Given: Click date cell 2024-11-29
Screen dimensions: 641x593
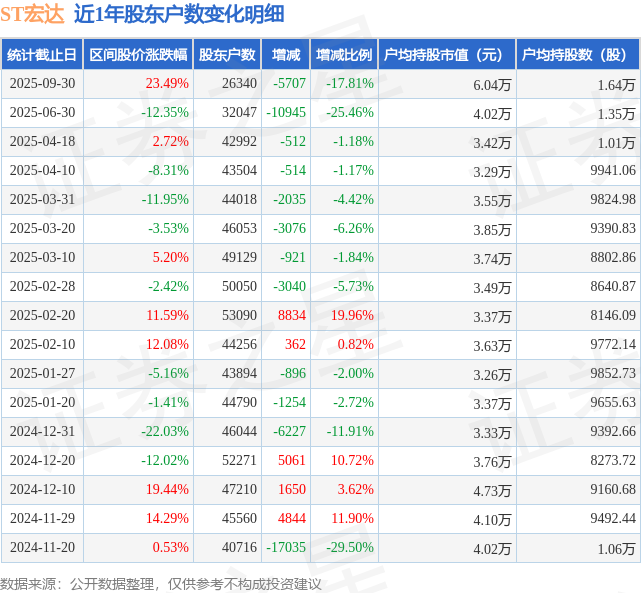Looking at the screenshot, I should [43, 519].
